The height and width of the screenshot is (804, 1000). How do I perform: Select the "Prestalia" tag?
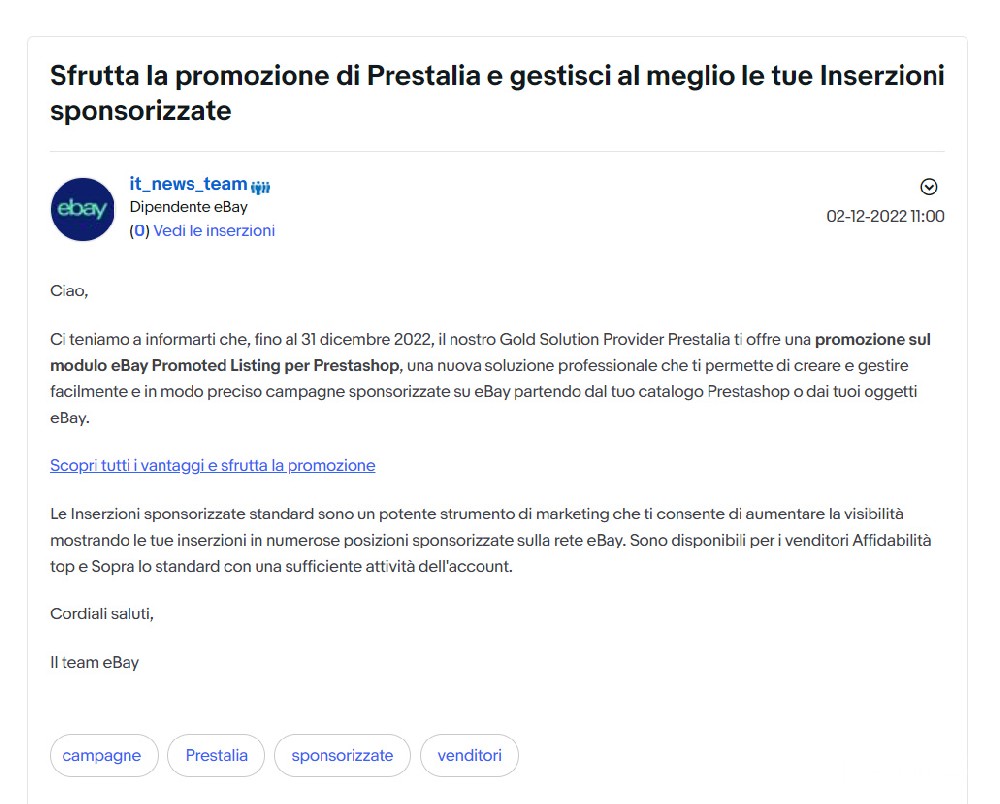coord(216,756)
